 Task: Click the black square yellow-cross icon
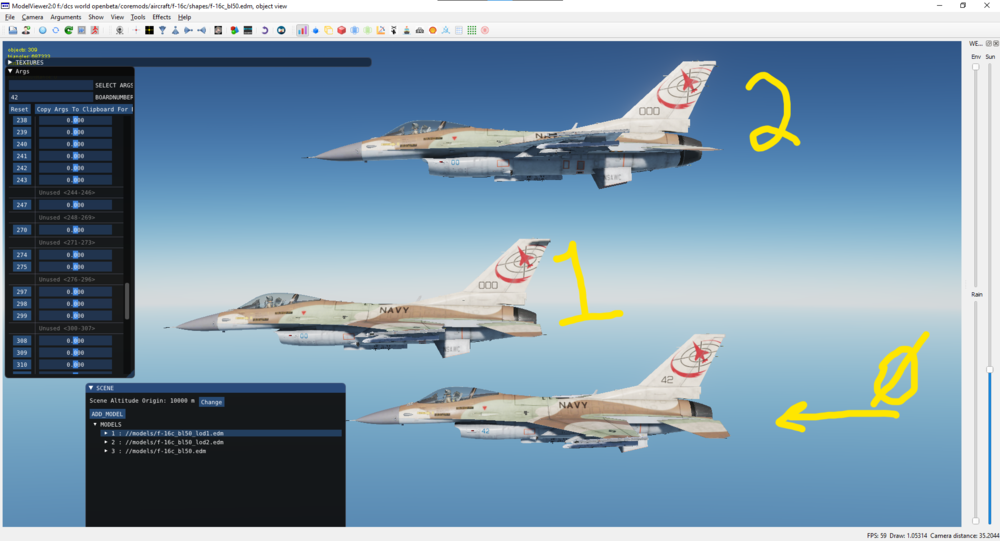coord(149,30)
